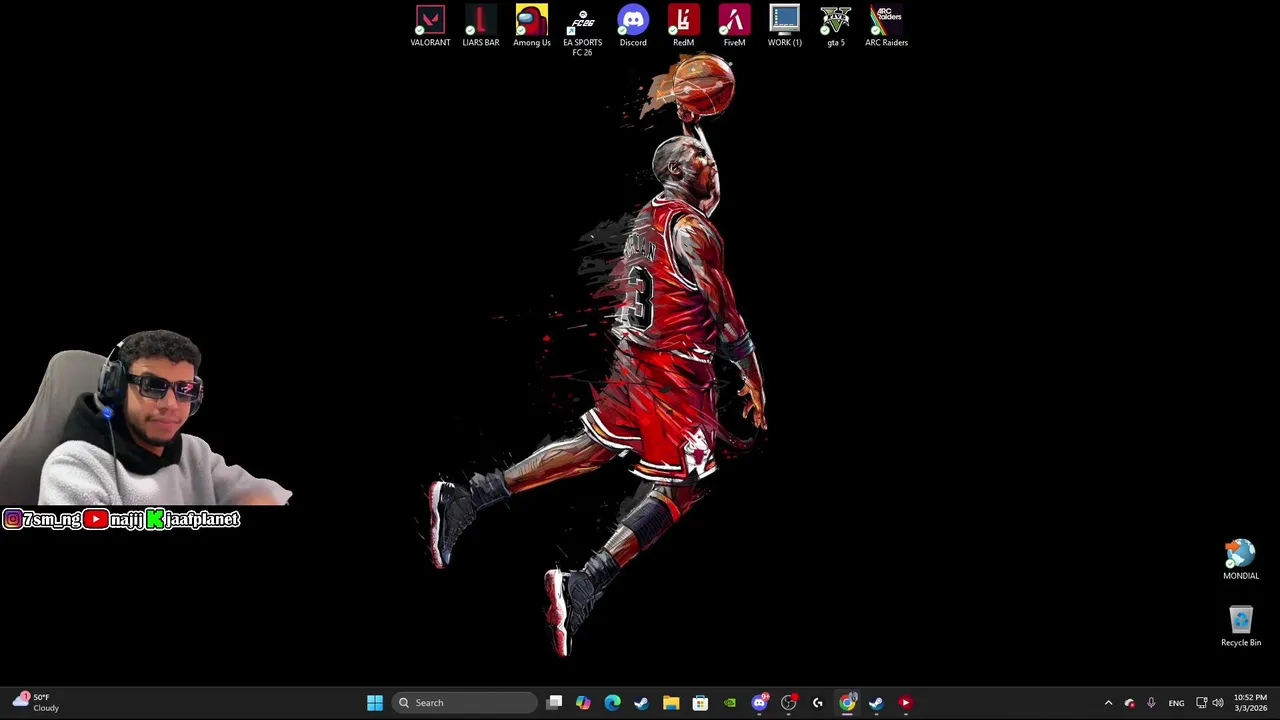Screen dimensions: 1280x720
Task: Open the volume speaker tray icon
Action: click(1218, 703)
